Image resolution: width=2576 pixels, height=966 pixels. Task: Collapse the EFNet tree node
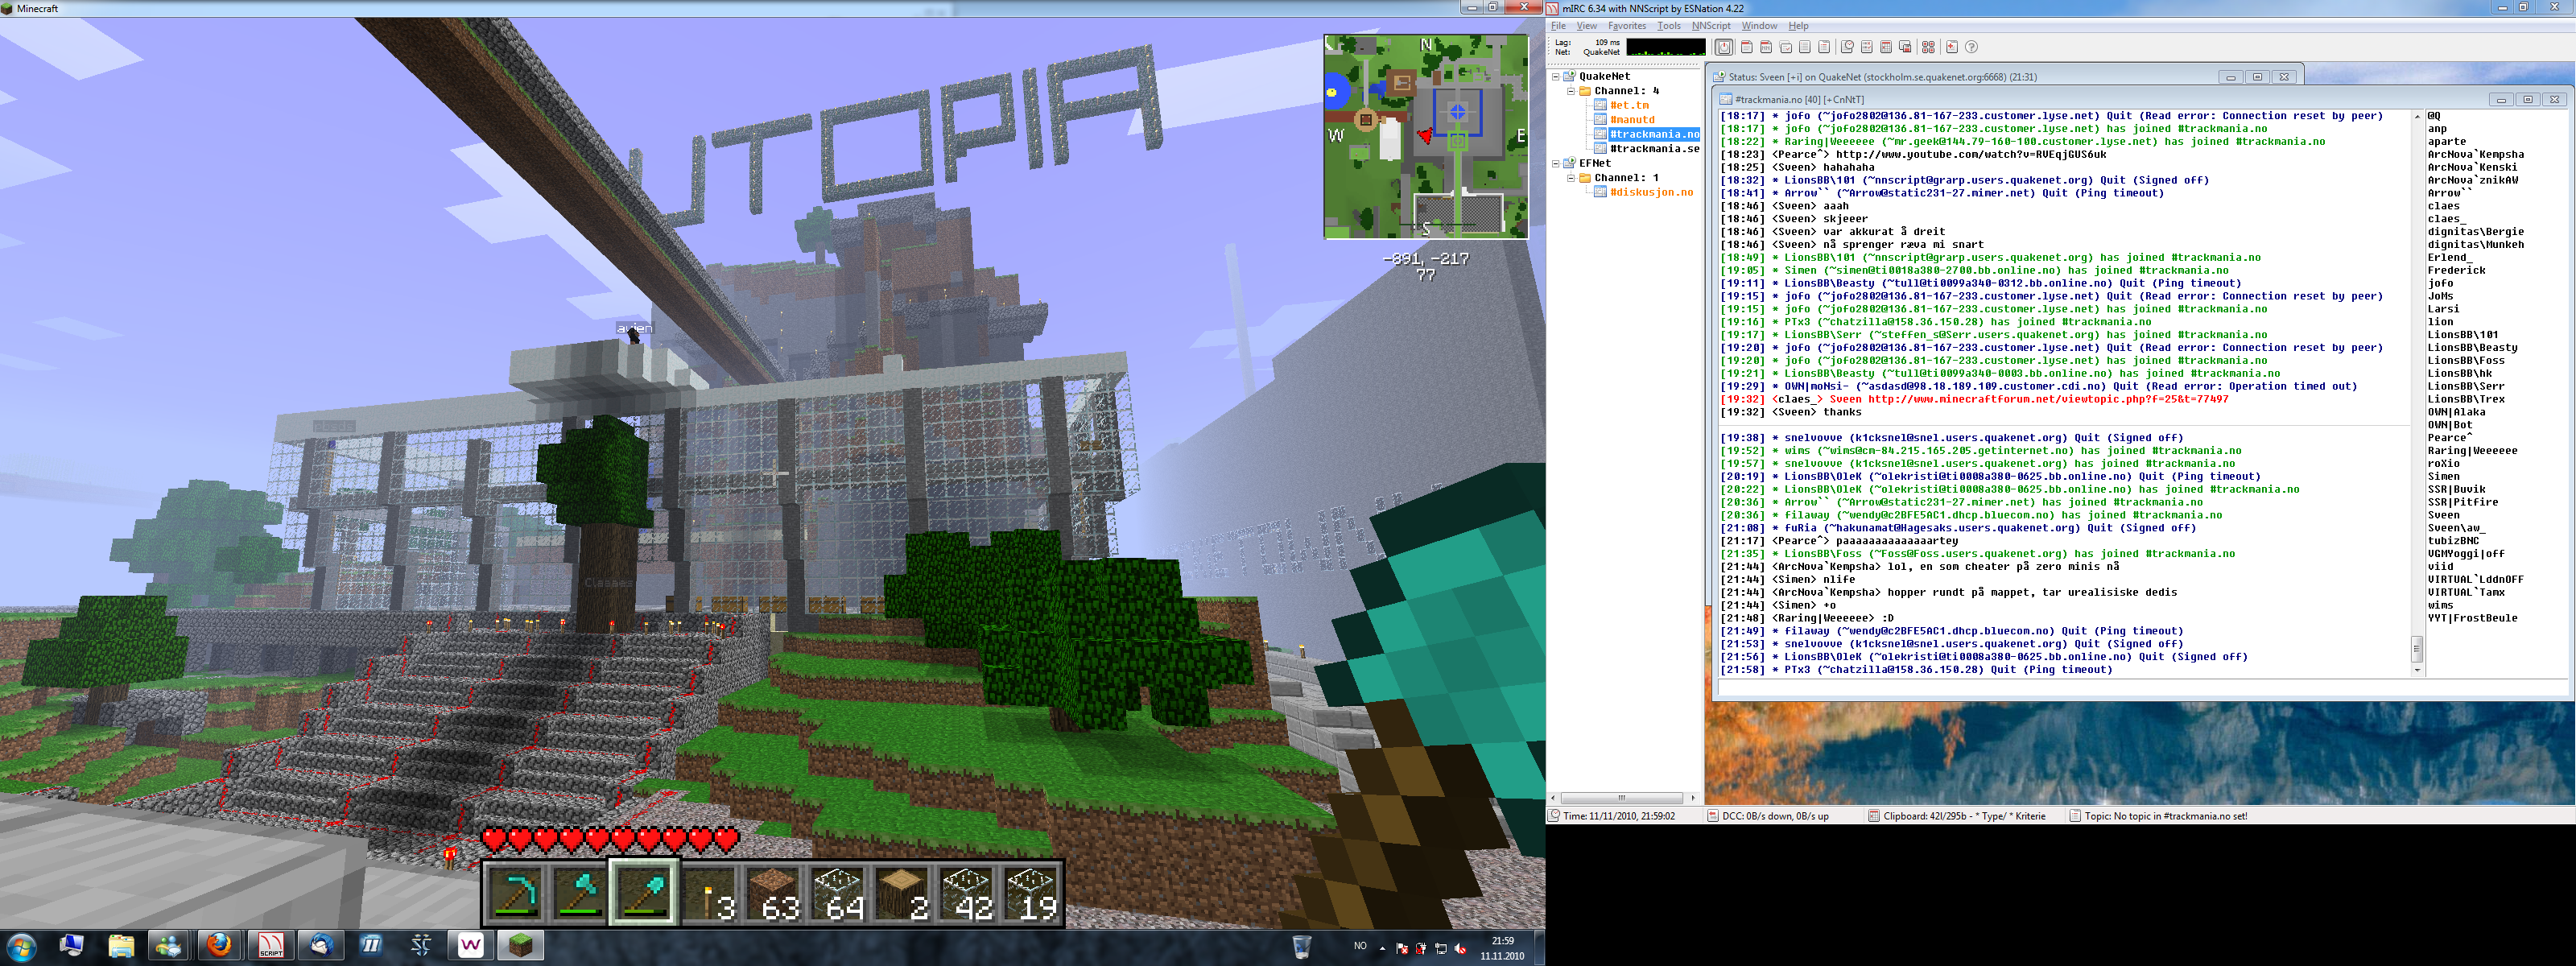coord(1555,163)
